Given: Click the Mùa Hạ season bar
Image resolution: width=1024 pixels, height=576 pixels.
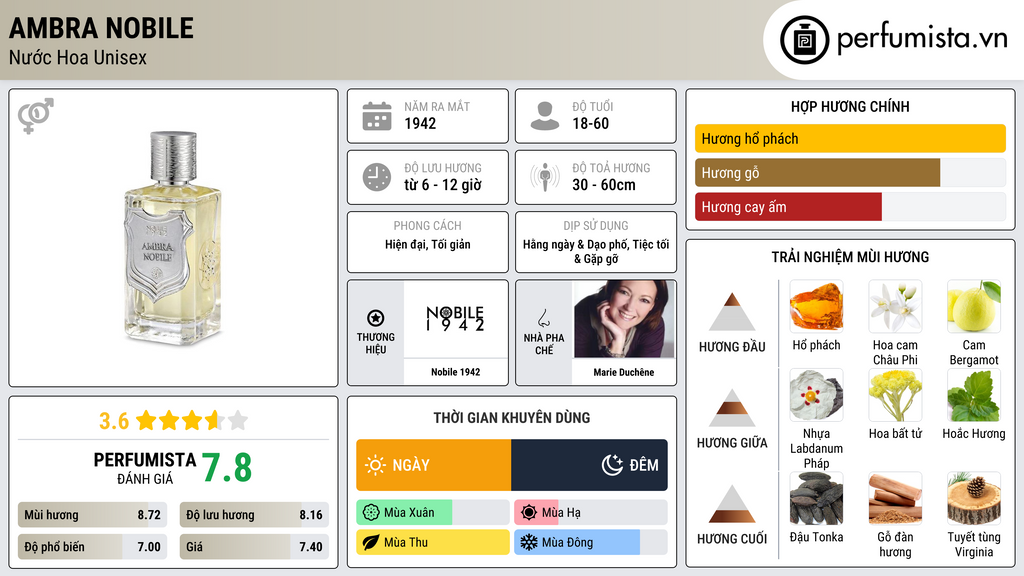Looking at the screenshot, I should click(591, 513).
